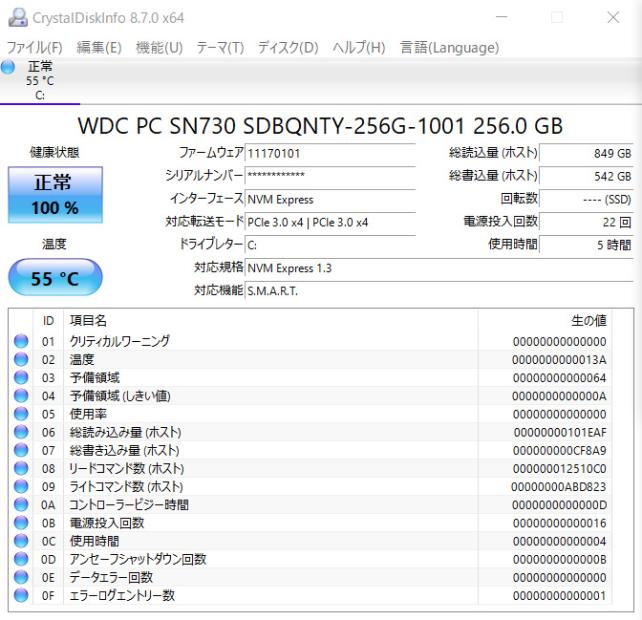Select the リードコマンド数 (ホスト) attribute name

pyautogui.click(x=127, y=468)
